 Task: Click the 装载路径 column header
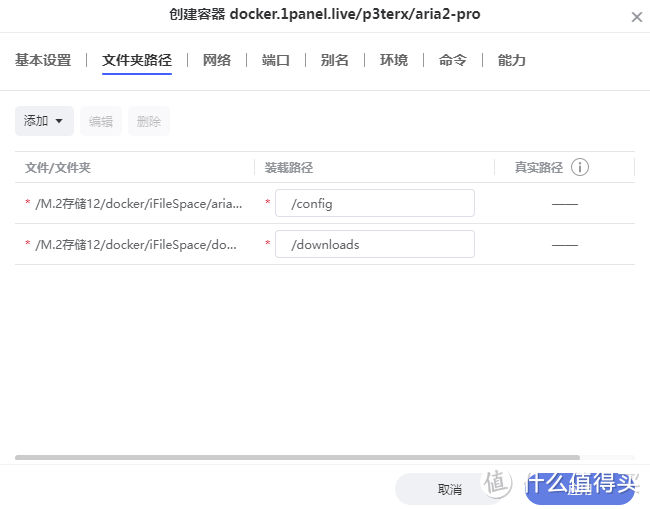[x=289, y=167]
